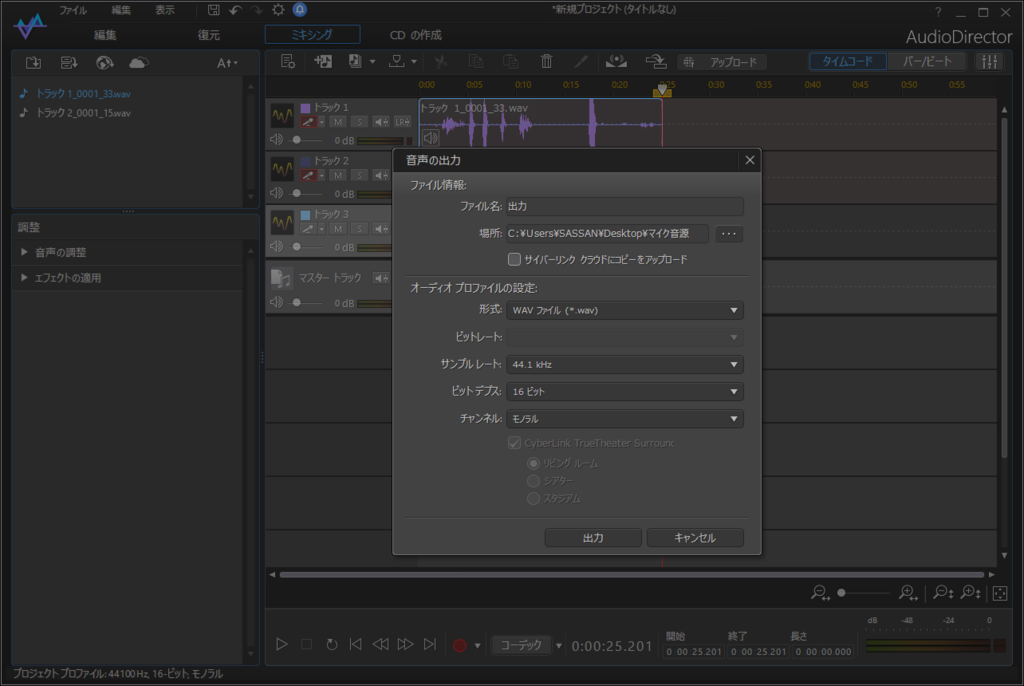This screenshot has width=1024, height=686.
Task: Open the download from web globe icon
Action: coord(104,63)
